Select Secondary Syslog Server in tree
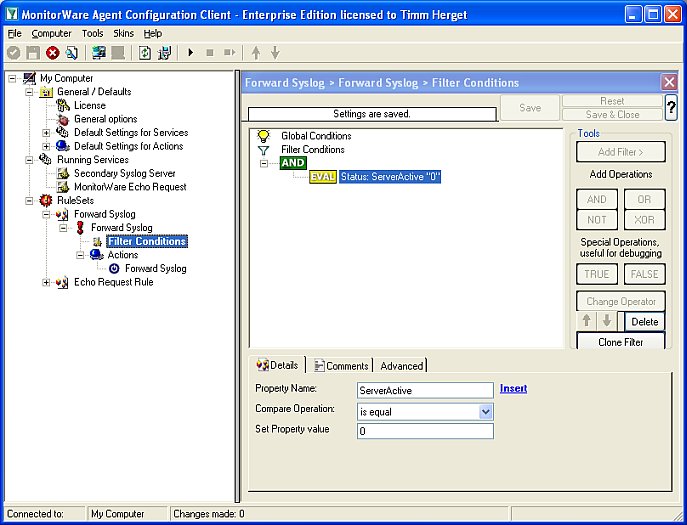This screenshot has height=525, width=687. coord(124,174)
